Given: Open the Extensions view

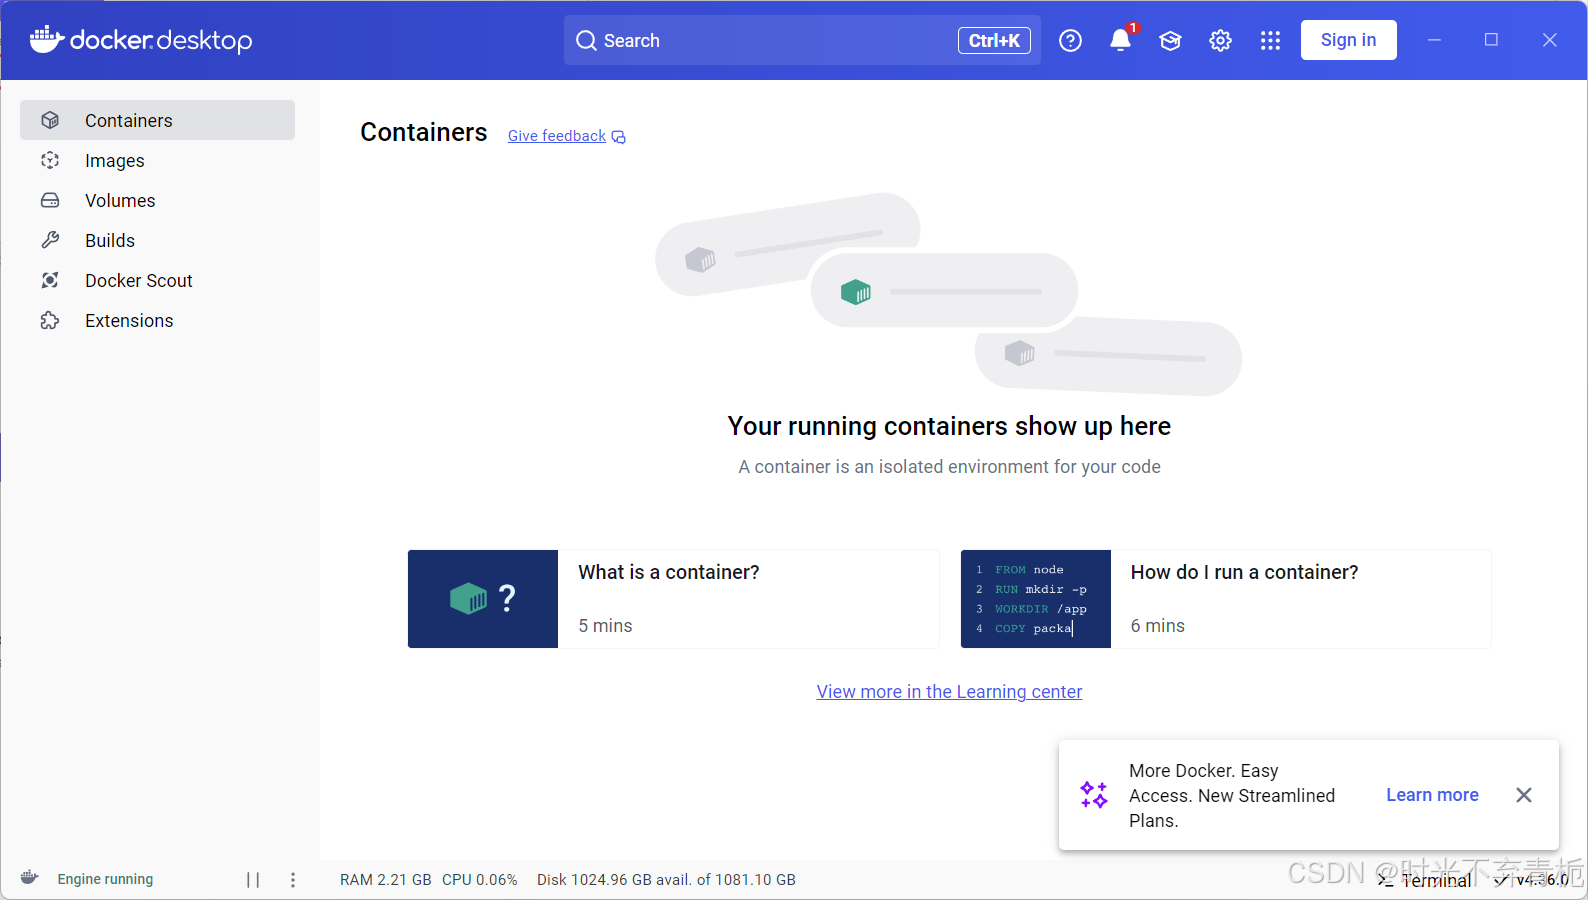Looking at the screenshot, I should tap(157, 320).
